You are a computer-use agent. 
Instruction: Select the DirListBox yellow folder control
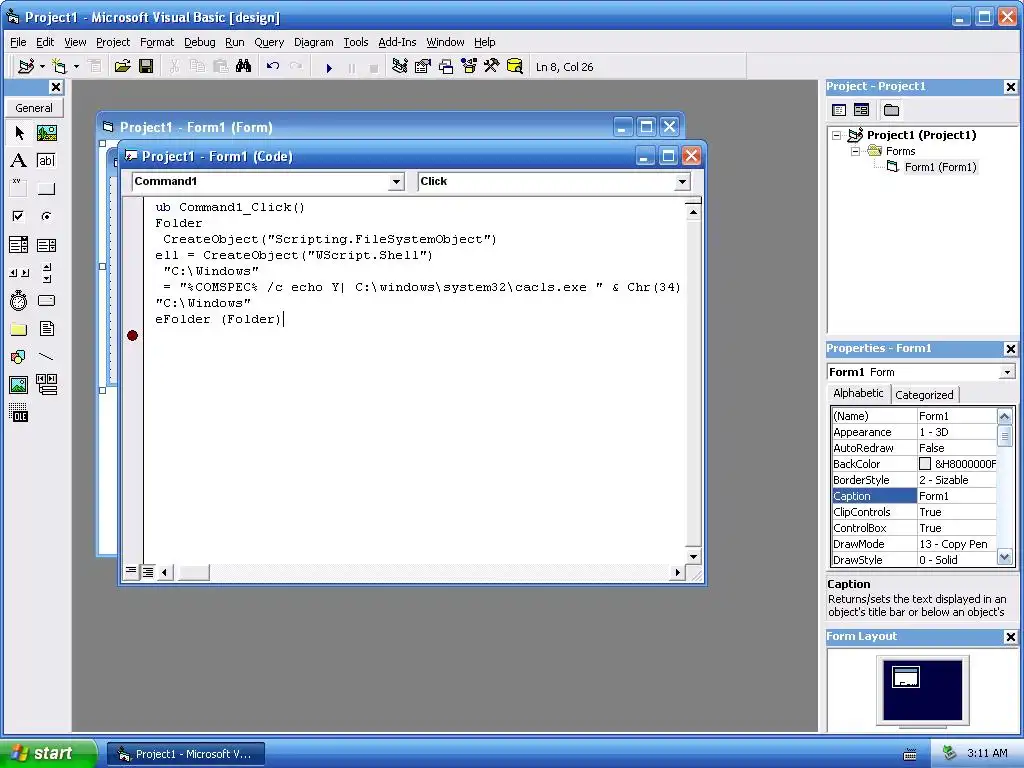coord(19,329)
